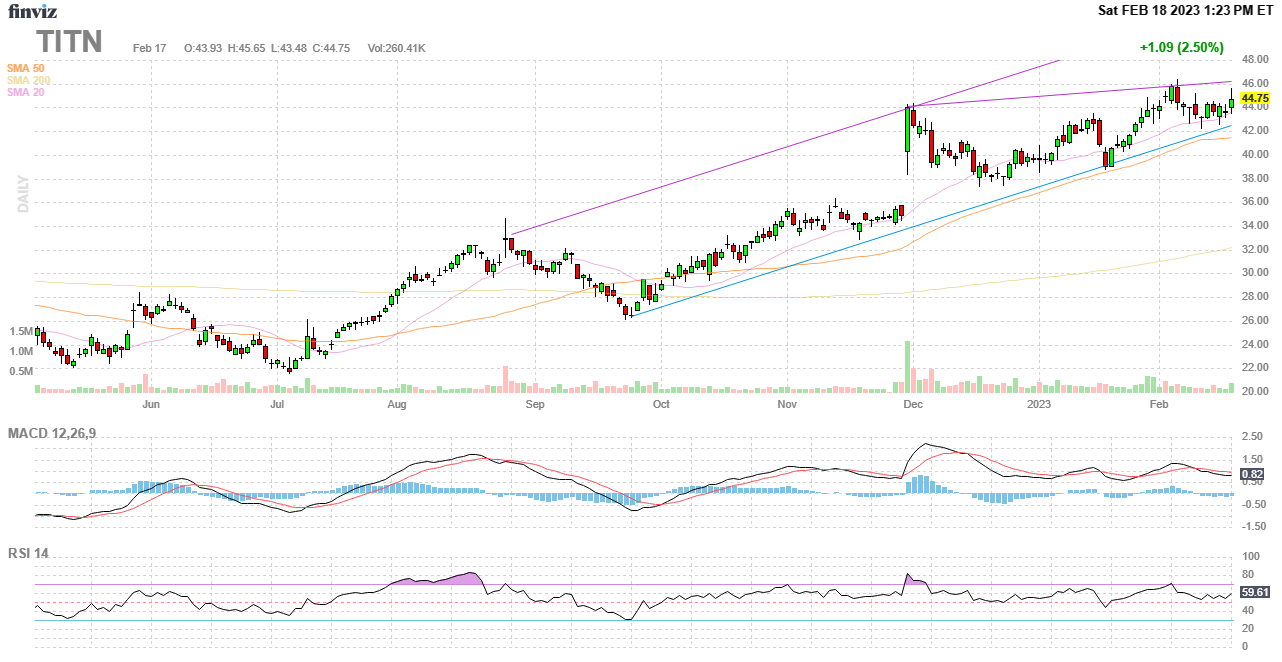Click the RSI 14 indicator title
Viewport: 1282px width, 662px height.
pos(31,551)
